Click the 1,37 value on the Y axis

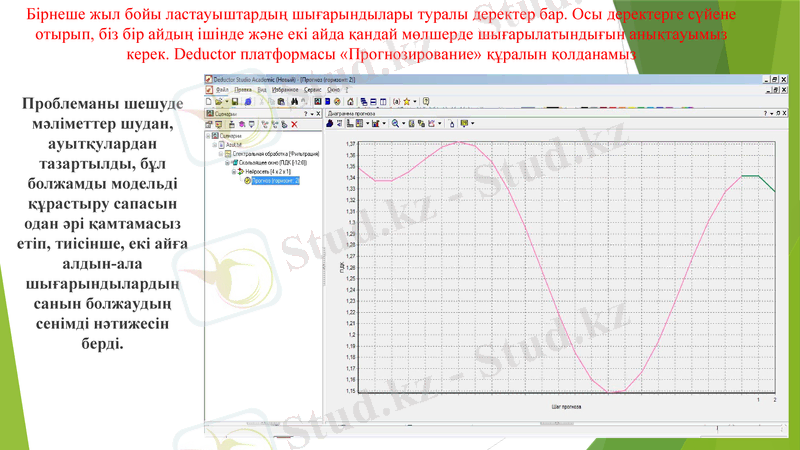[351, 144]
